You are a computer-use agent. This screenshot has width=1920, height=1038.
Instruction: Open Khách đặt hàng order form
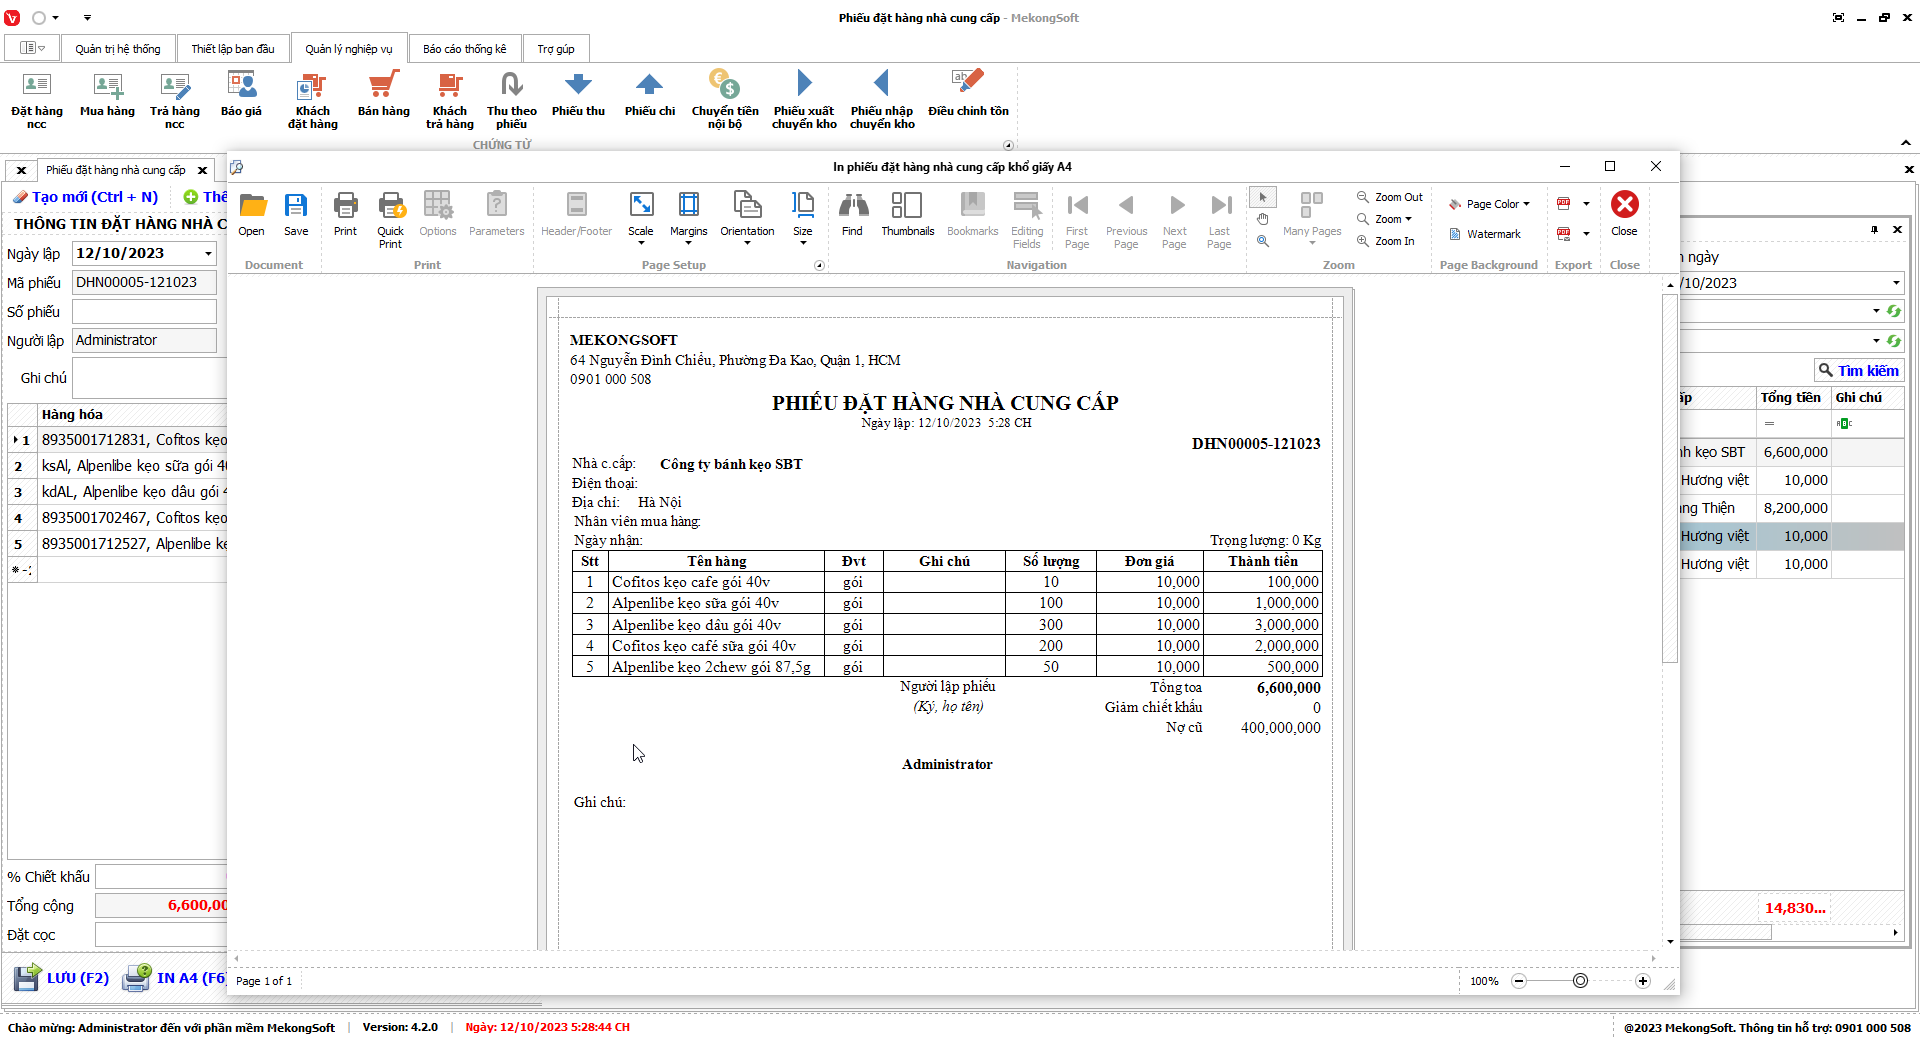[x=313, y=100]
